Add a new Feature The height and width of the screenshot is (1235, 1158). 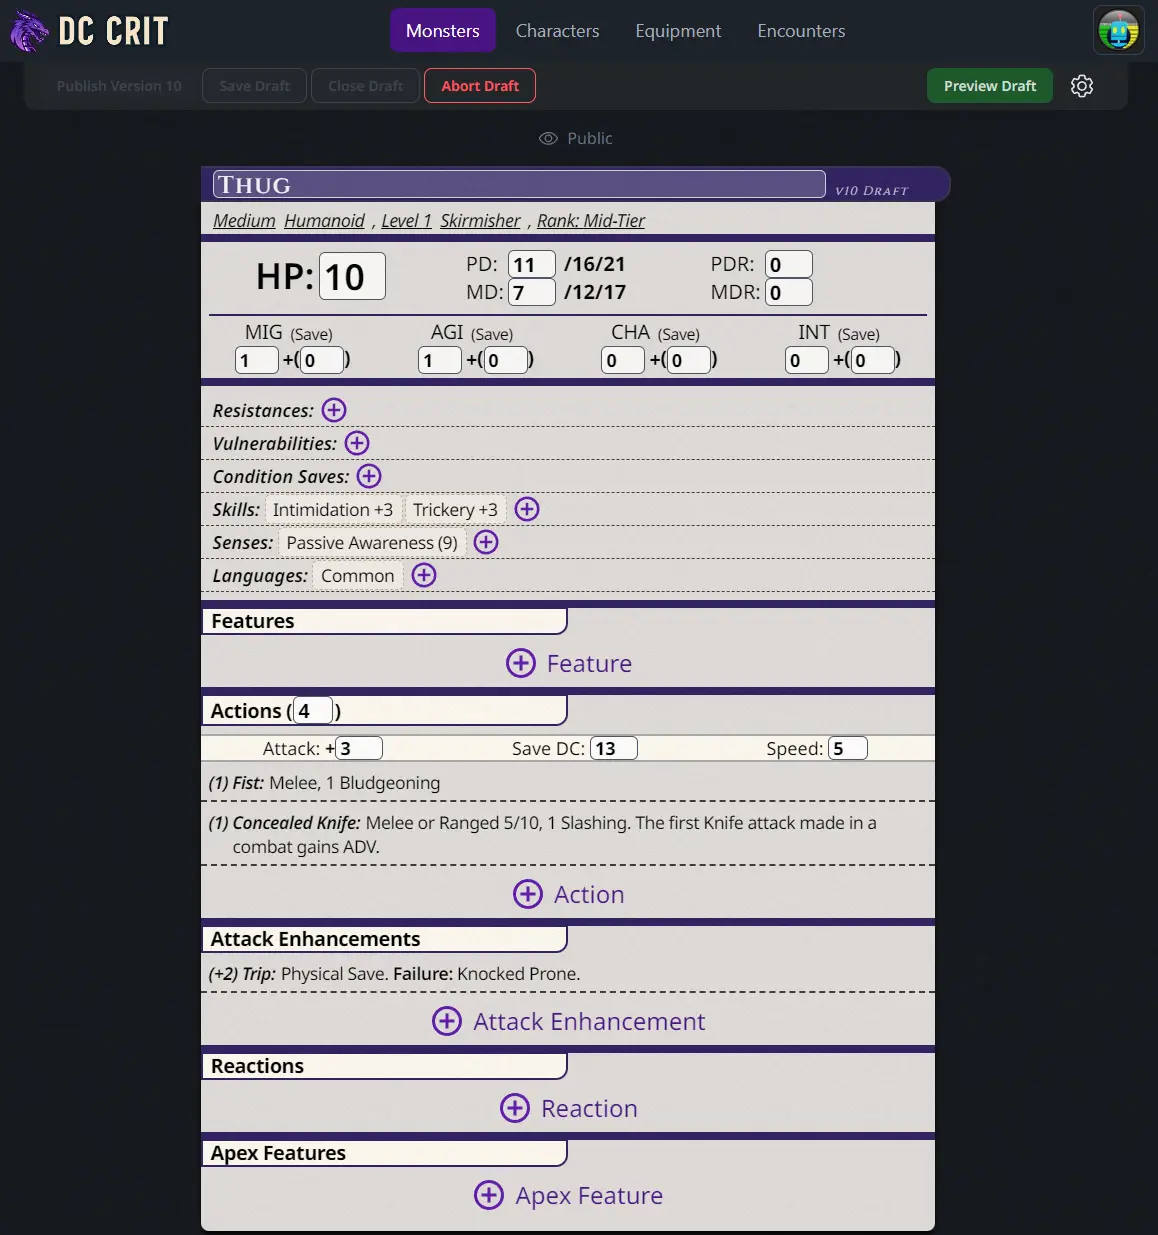(x=568, y=663)
